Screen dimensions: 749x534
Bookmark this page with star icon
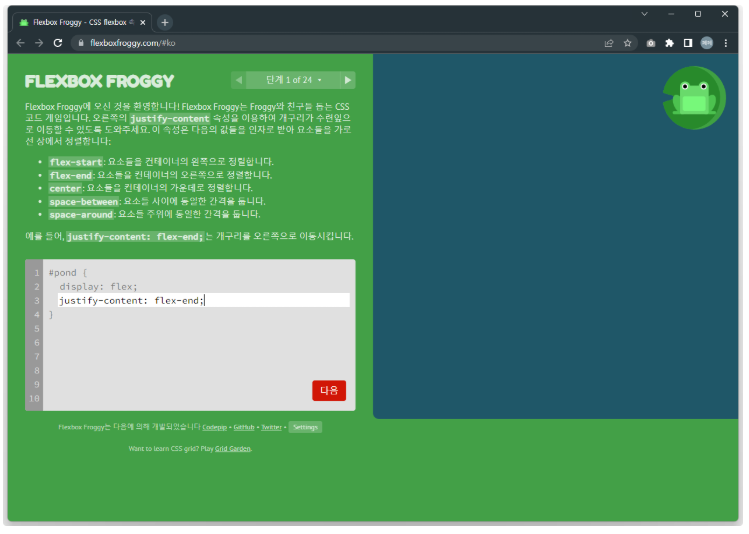pyautogui.click(x=627, y=43)
